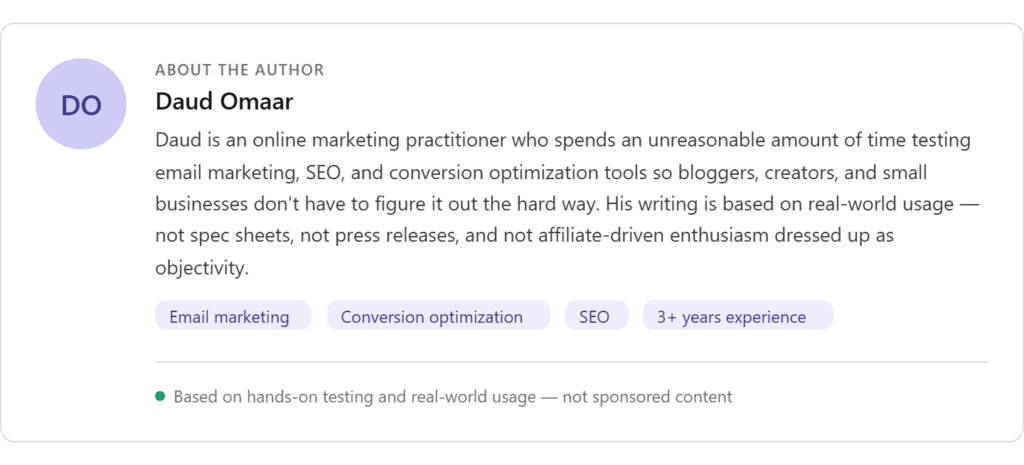Click the ABOUT THE AUTHOR heading

(x=240, y=70)
